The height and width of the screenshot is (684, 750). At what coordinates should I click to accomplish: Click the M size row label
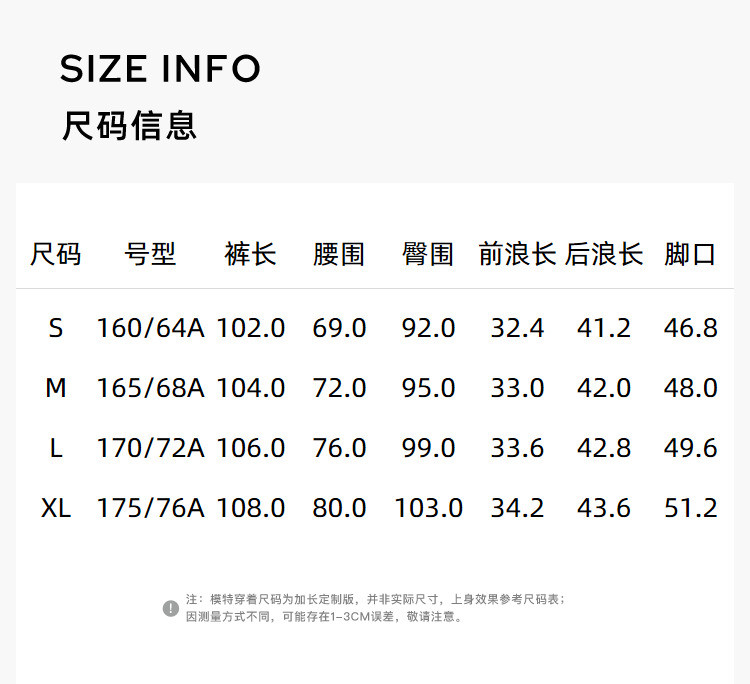pyautogui.click(x=56, y=387)
